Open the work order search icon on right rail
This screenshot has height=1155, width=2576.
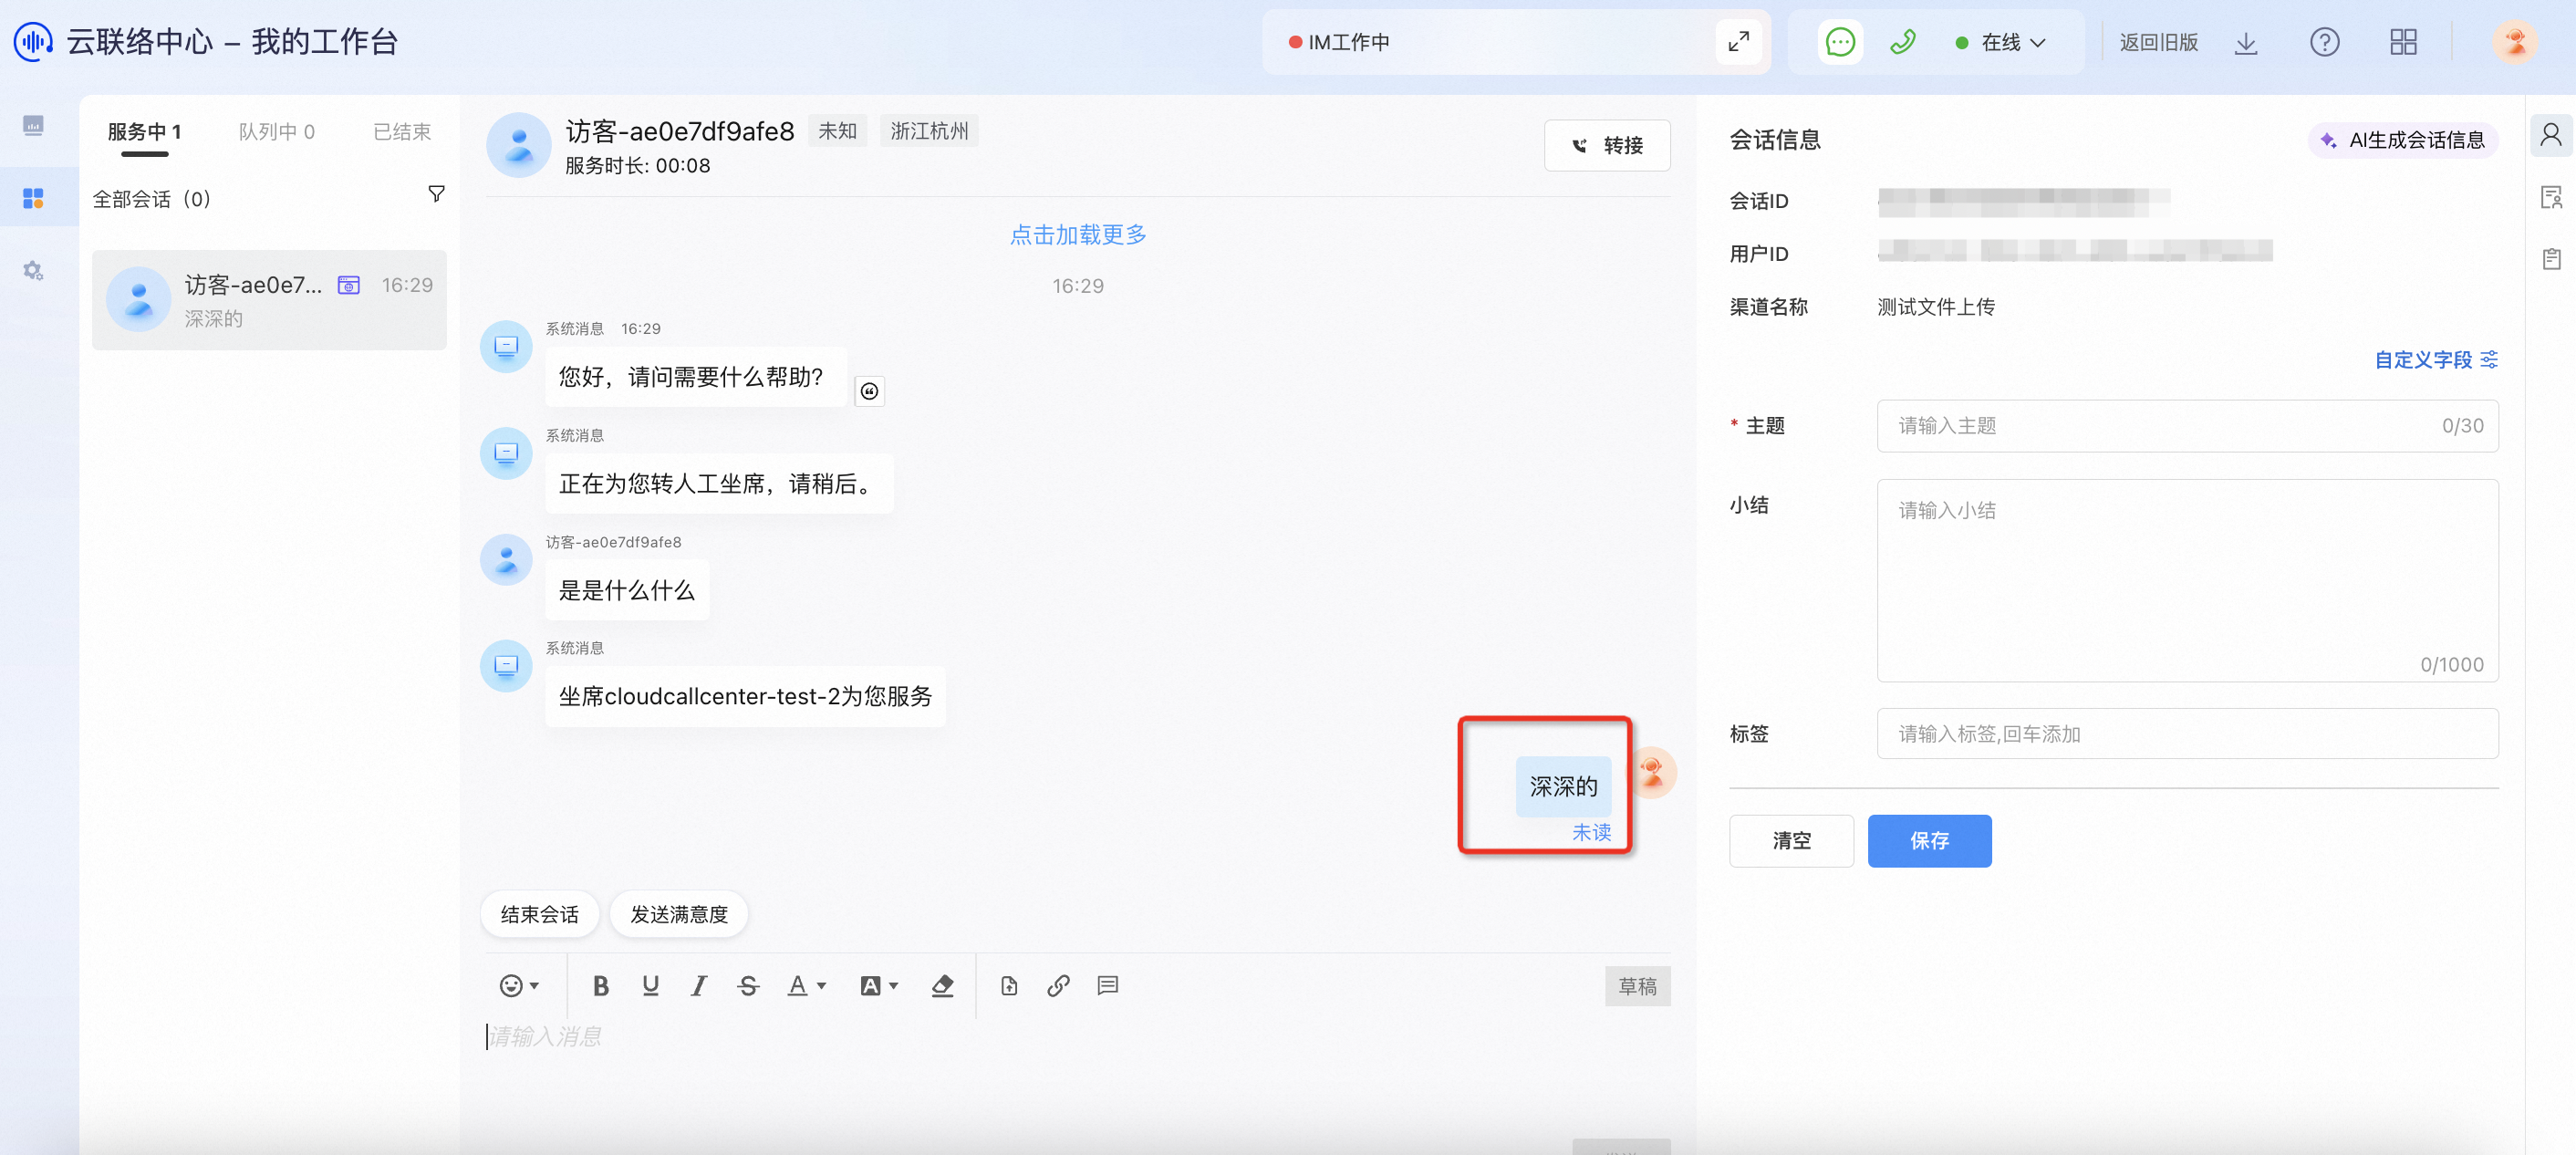(x=2551, y=197)
